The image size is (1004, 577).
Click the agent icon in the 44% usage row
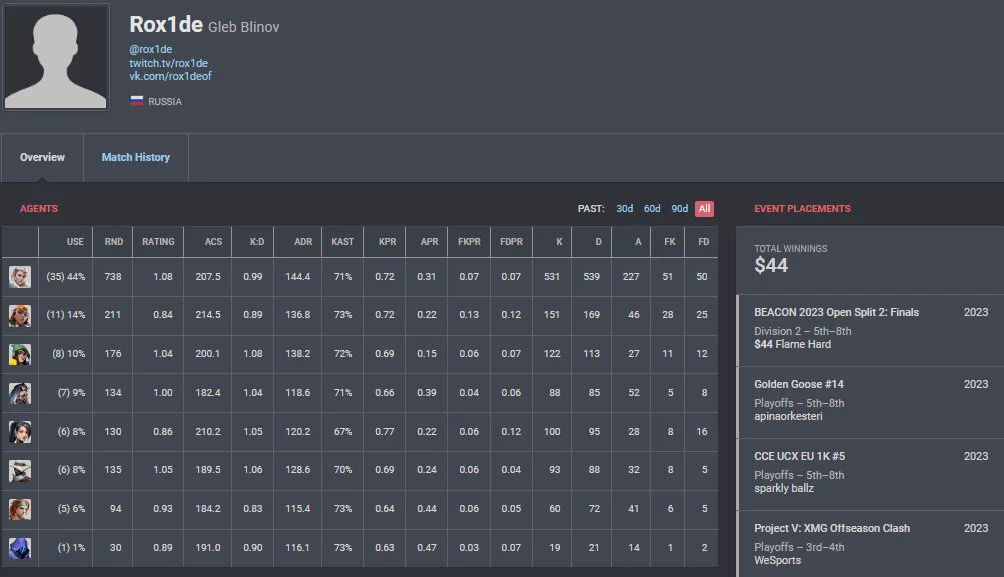click(x=20, y=277)
